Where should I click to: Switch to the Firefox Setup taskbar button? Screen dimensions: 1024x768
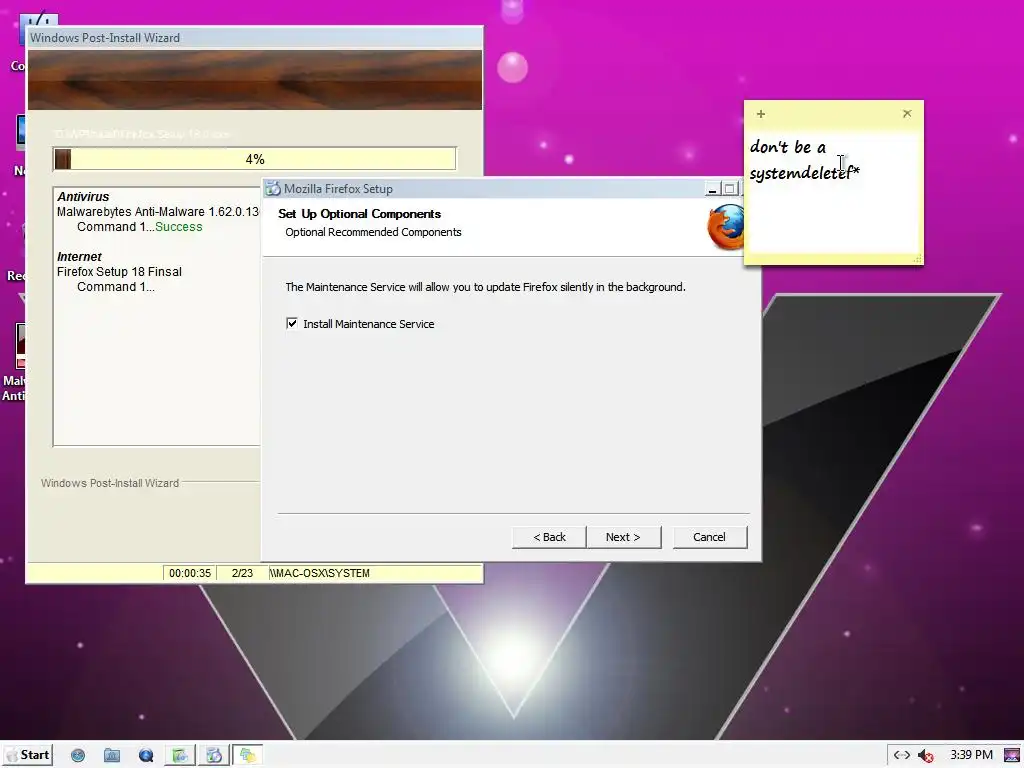[214, 756]
